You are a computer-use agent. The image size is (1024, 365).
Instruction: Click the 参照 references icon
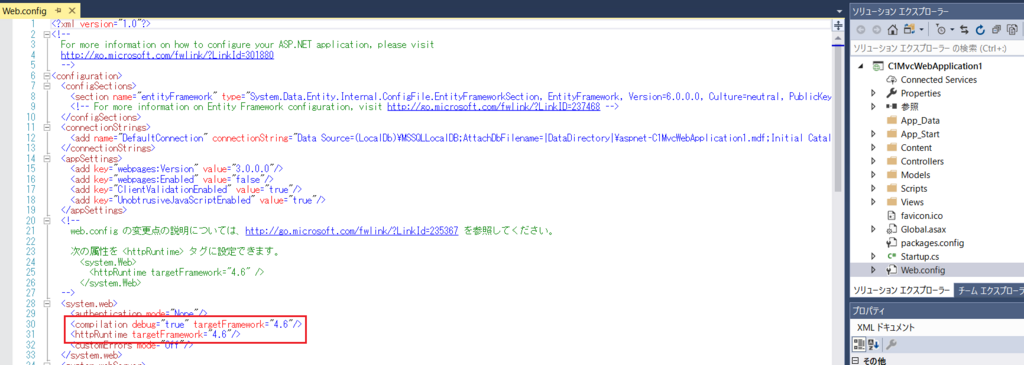click(891, 107)
